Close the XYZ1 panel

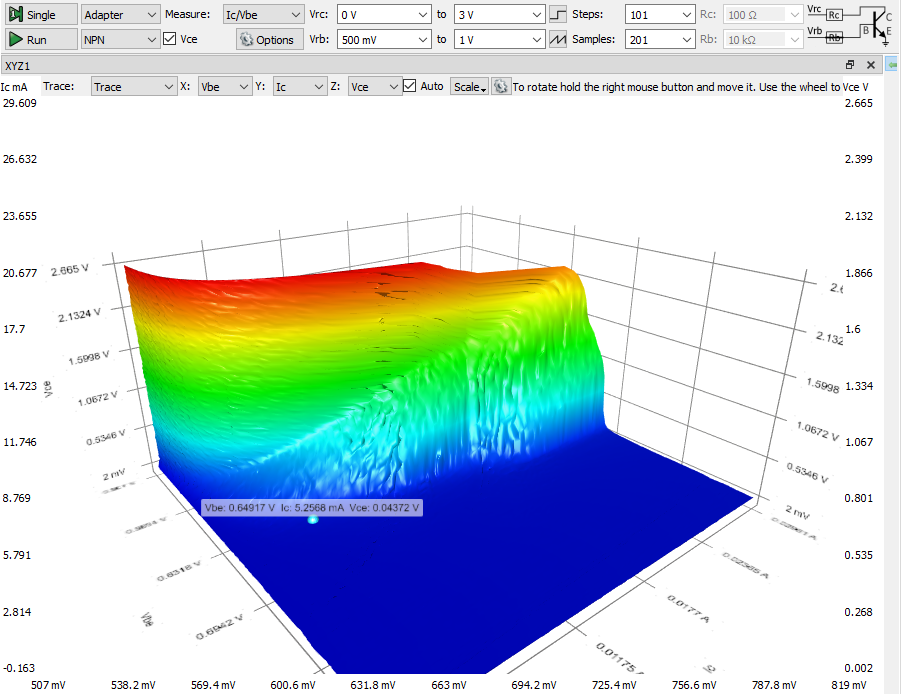(871, 65)
